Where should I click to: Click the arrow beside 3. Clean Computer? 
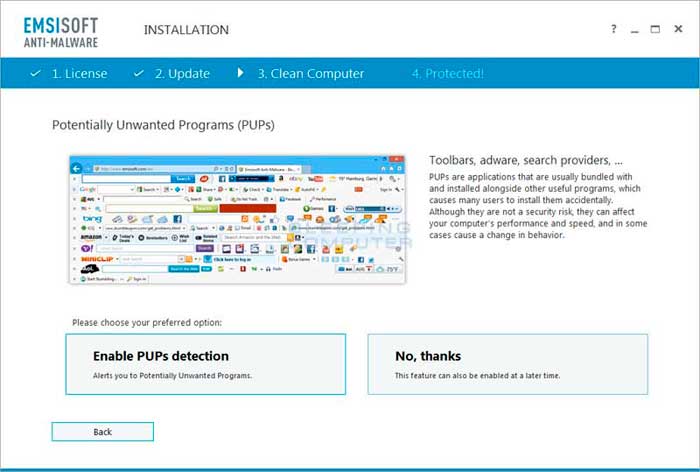(241, 72)
